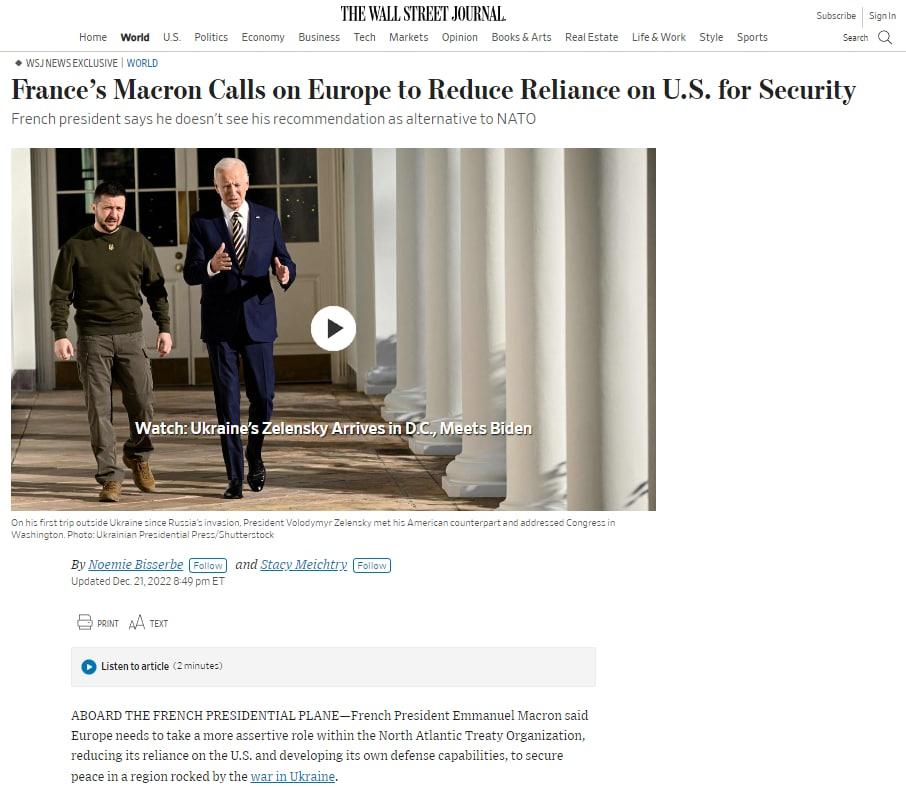Image resolution: width=906 pixels, height=787 pixels.
Task: Click the text size AA icon
Action: click(136, 623)
